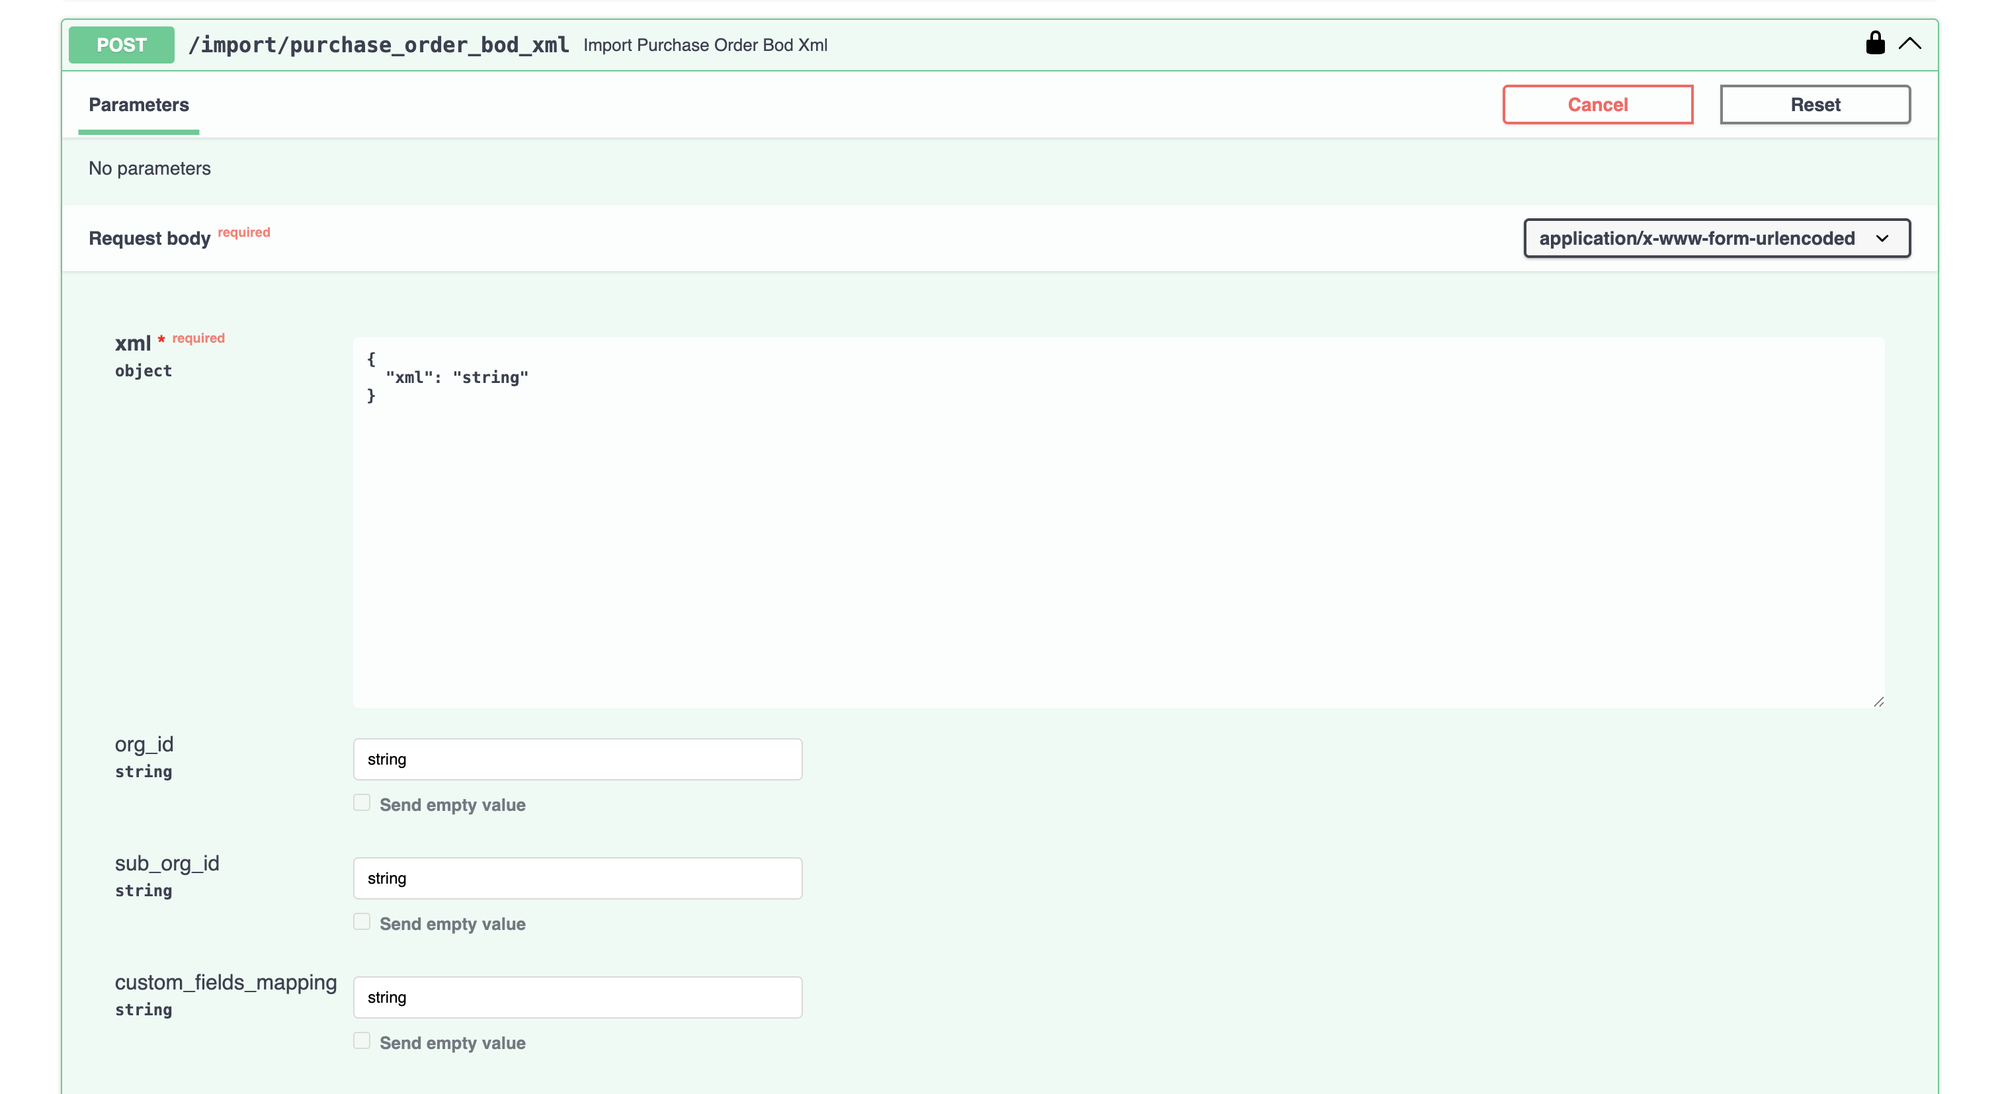Click the POST method badge
Viewport: 2000px width, 1094px height.
pyautogui.click(x=122, y=45)
